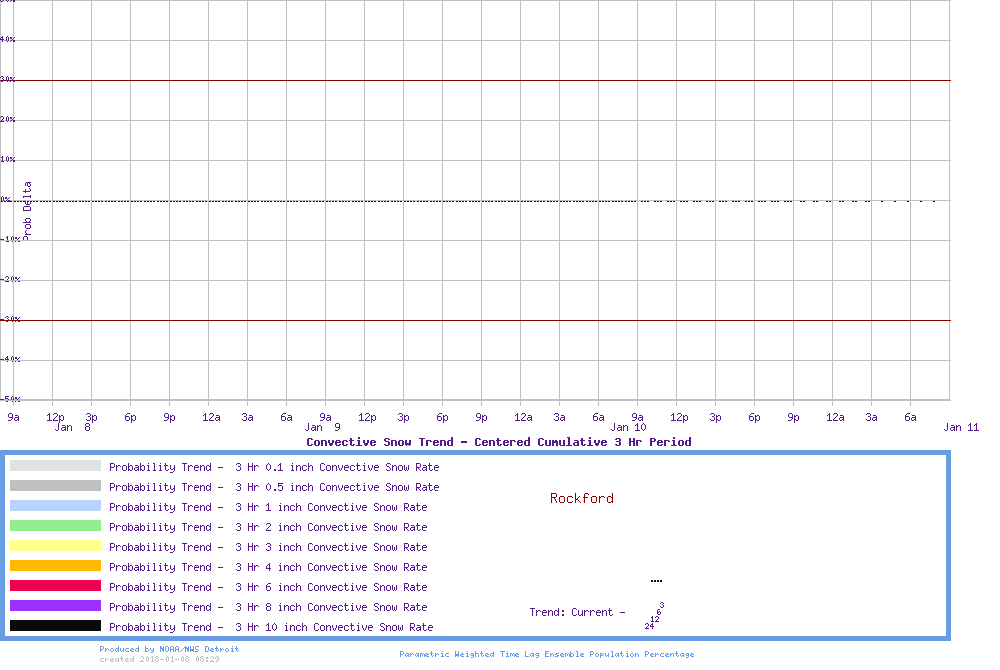
Task: Click the light blue 1 inch swatch
Action: (55, 506)
